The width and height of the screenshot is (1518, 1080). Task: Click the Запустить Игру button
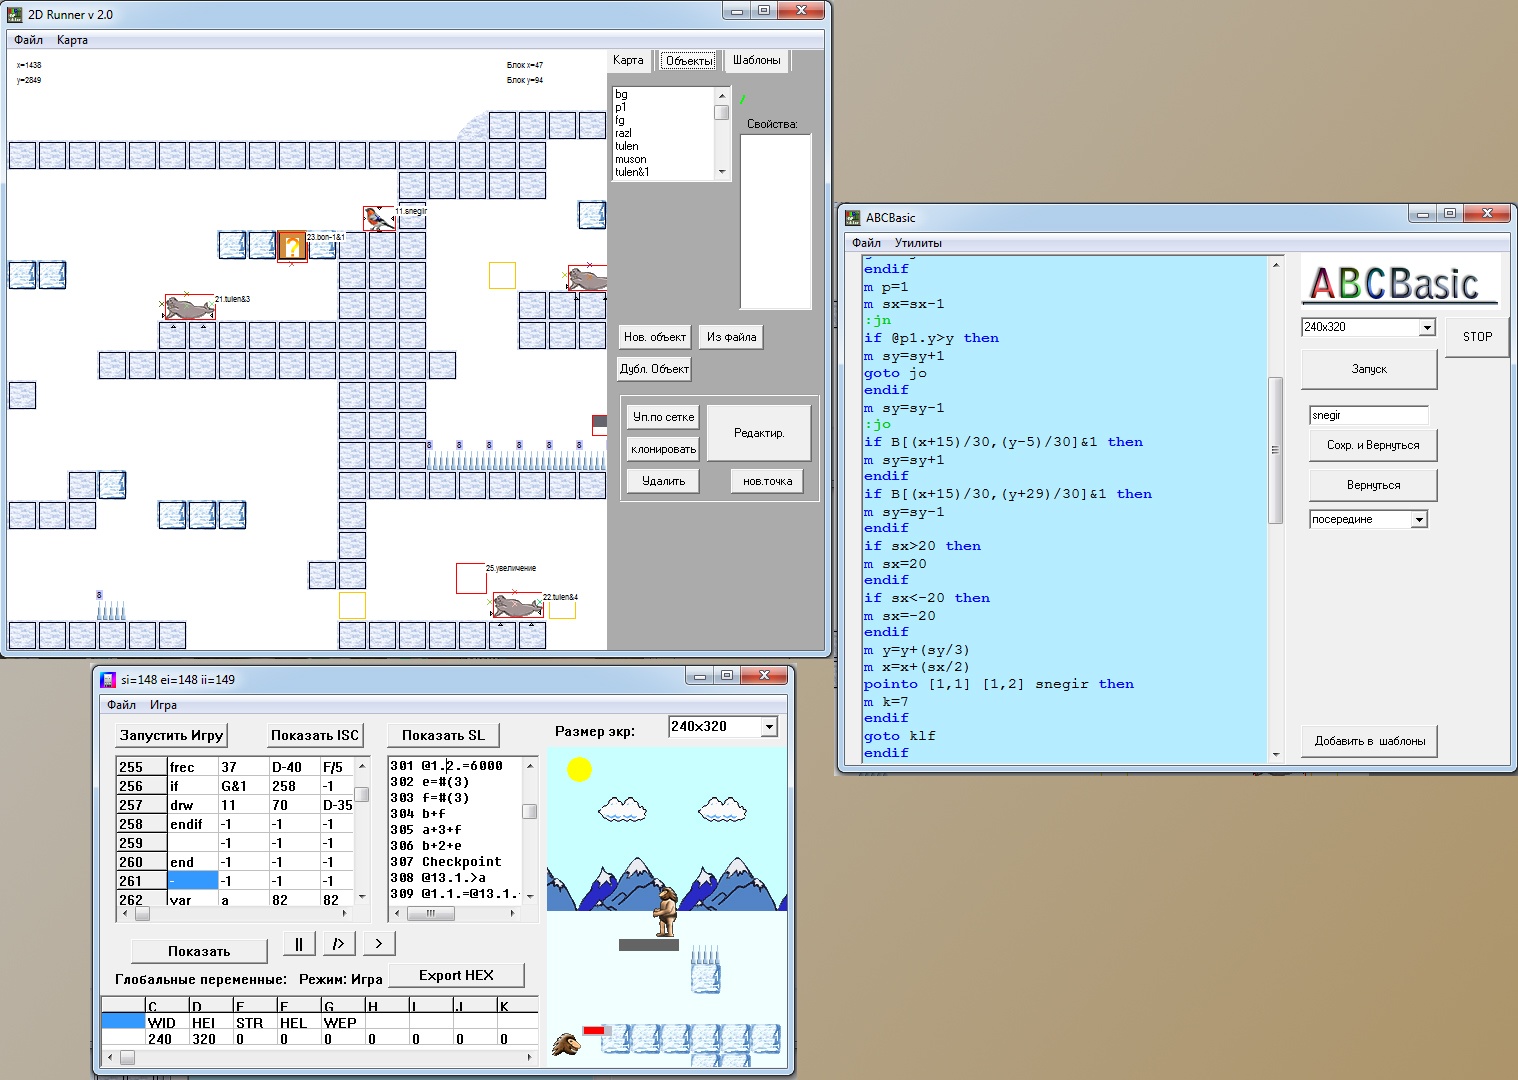pos(171,735)
